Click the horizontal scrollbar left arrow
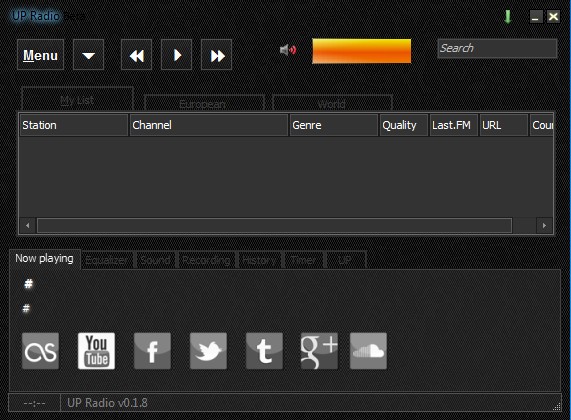 pyautogui.click(x=28, y=225)
